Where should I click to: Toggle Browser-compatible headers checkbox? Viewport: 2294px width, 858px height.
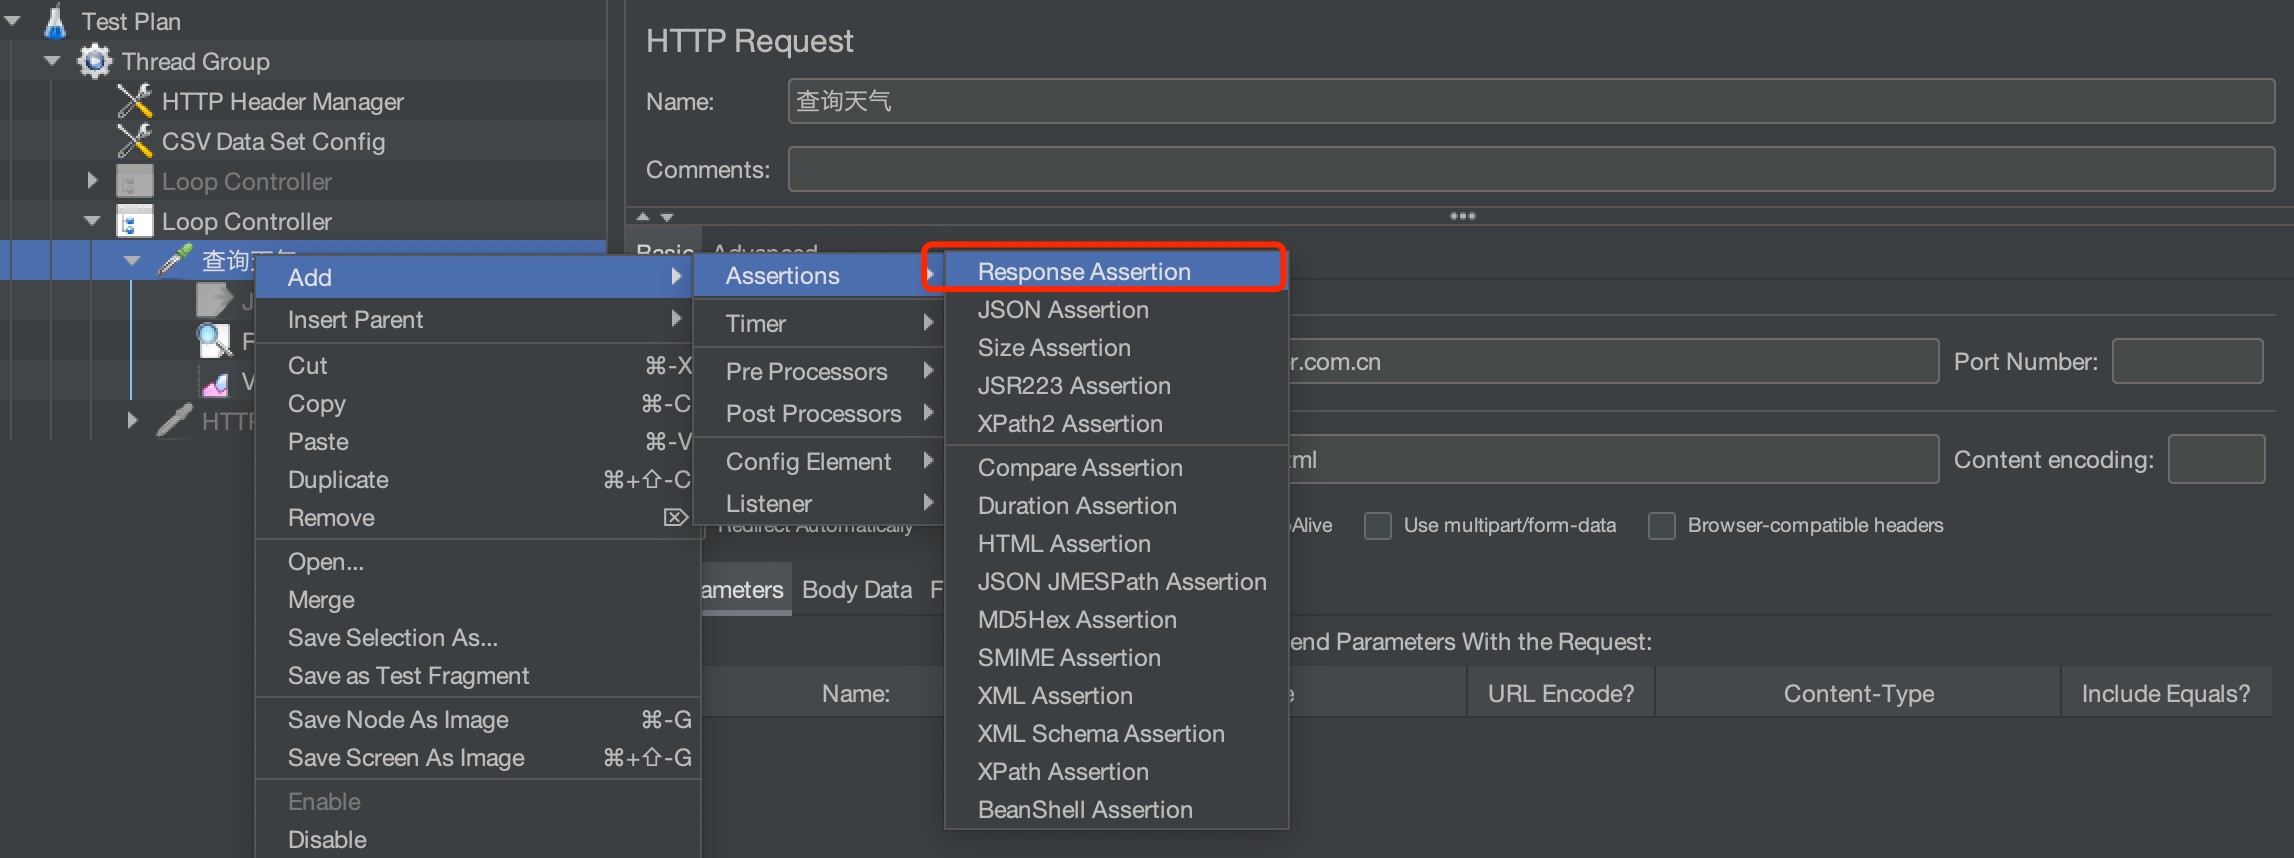[x=1662, y=525]
